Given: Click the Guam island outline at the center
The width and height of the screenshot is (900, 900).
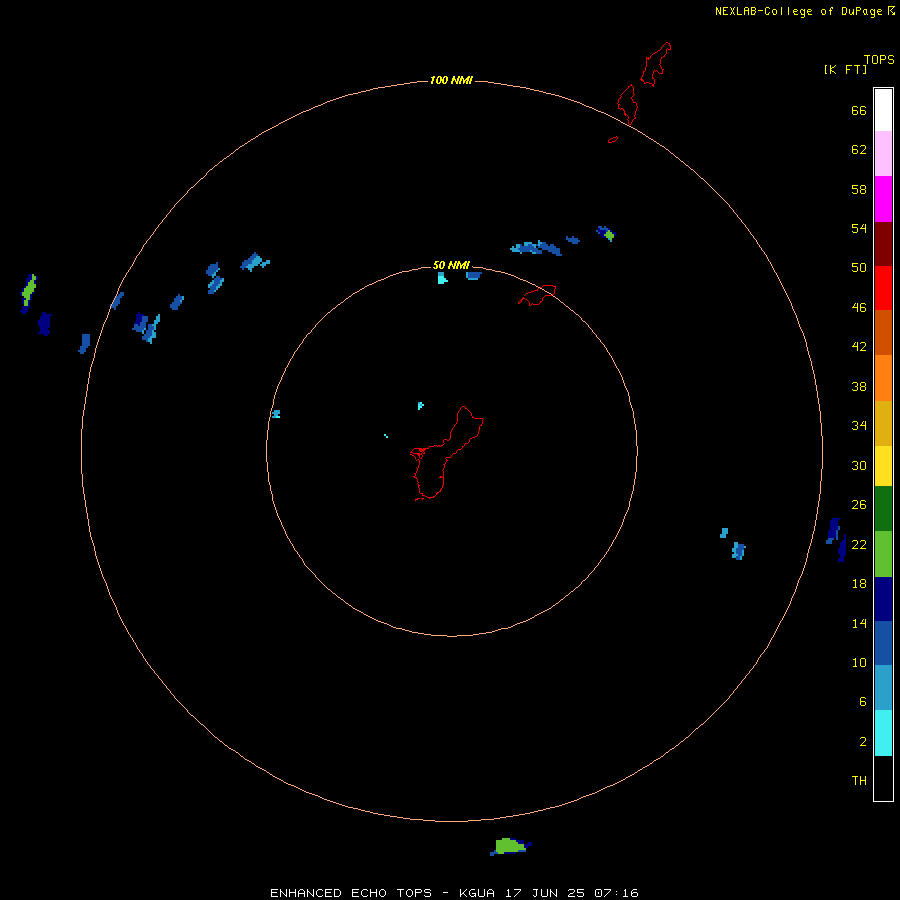Looking at the screenshot, I should coord(447,453).
